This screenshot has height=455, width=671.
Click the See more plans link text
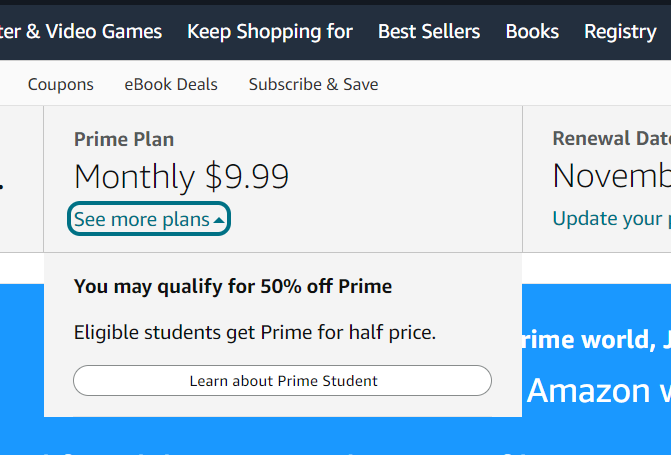point(141,219)
